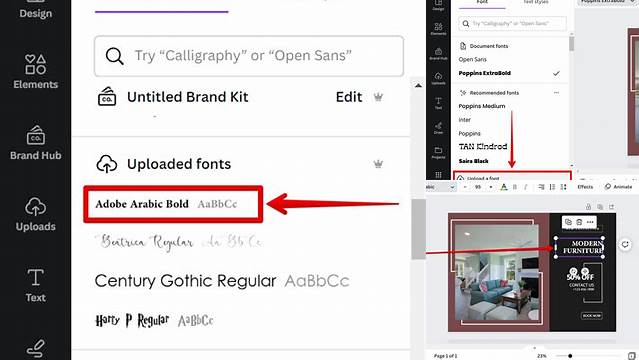This screenshot has width=639, height=360.
Task: Click the font size value 99
Action: (478, 187)
